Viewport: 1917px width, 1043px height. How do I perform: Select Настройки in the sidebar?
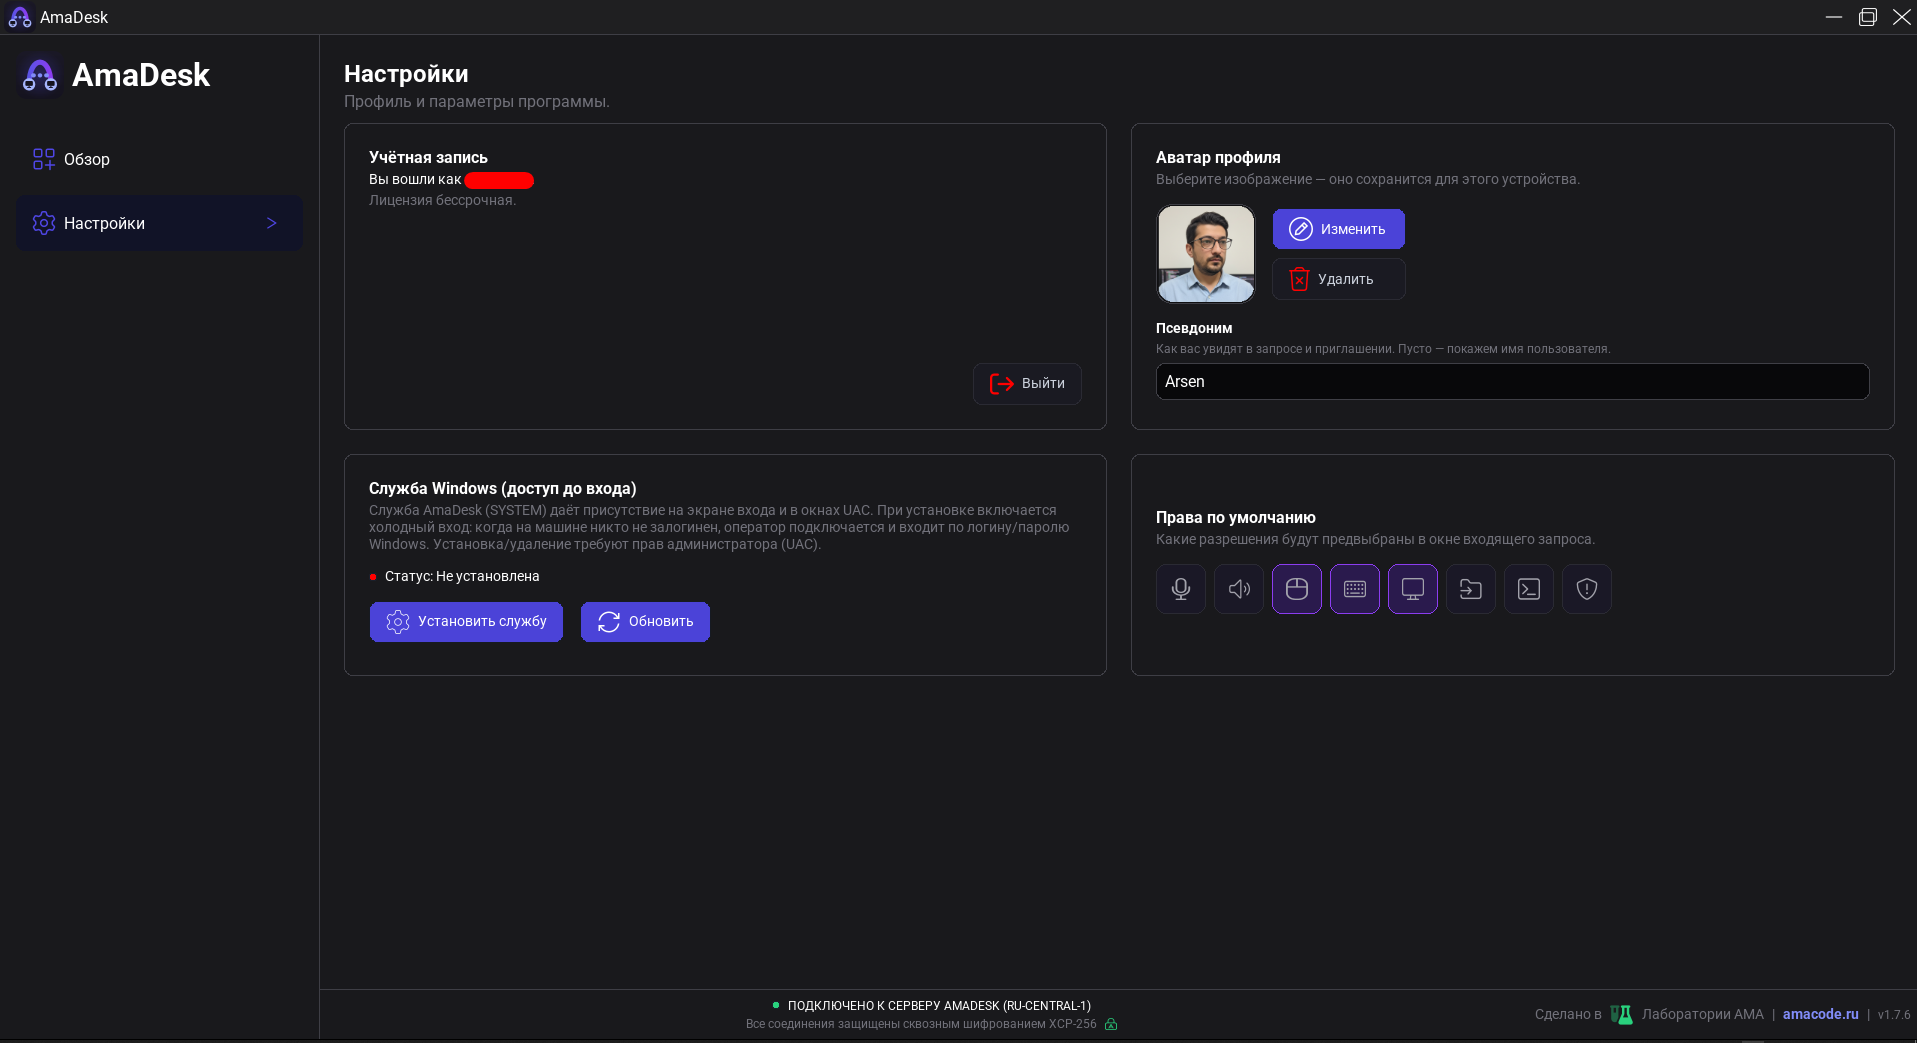click(x=159, y=223)
